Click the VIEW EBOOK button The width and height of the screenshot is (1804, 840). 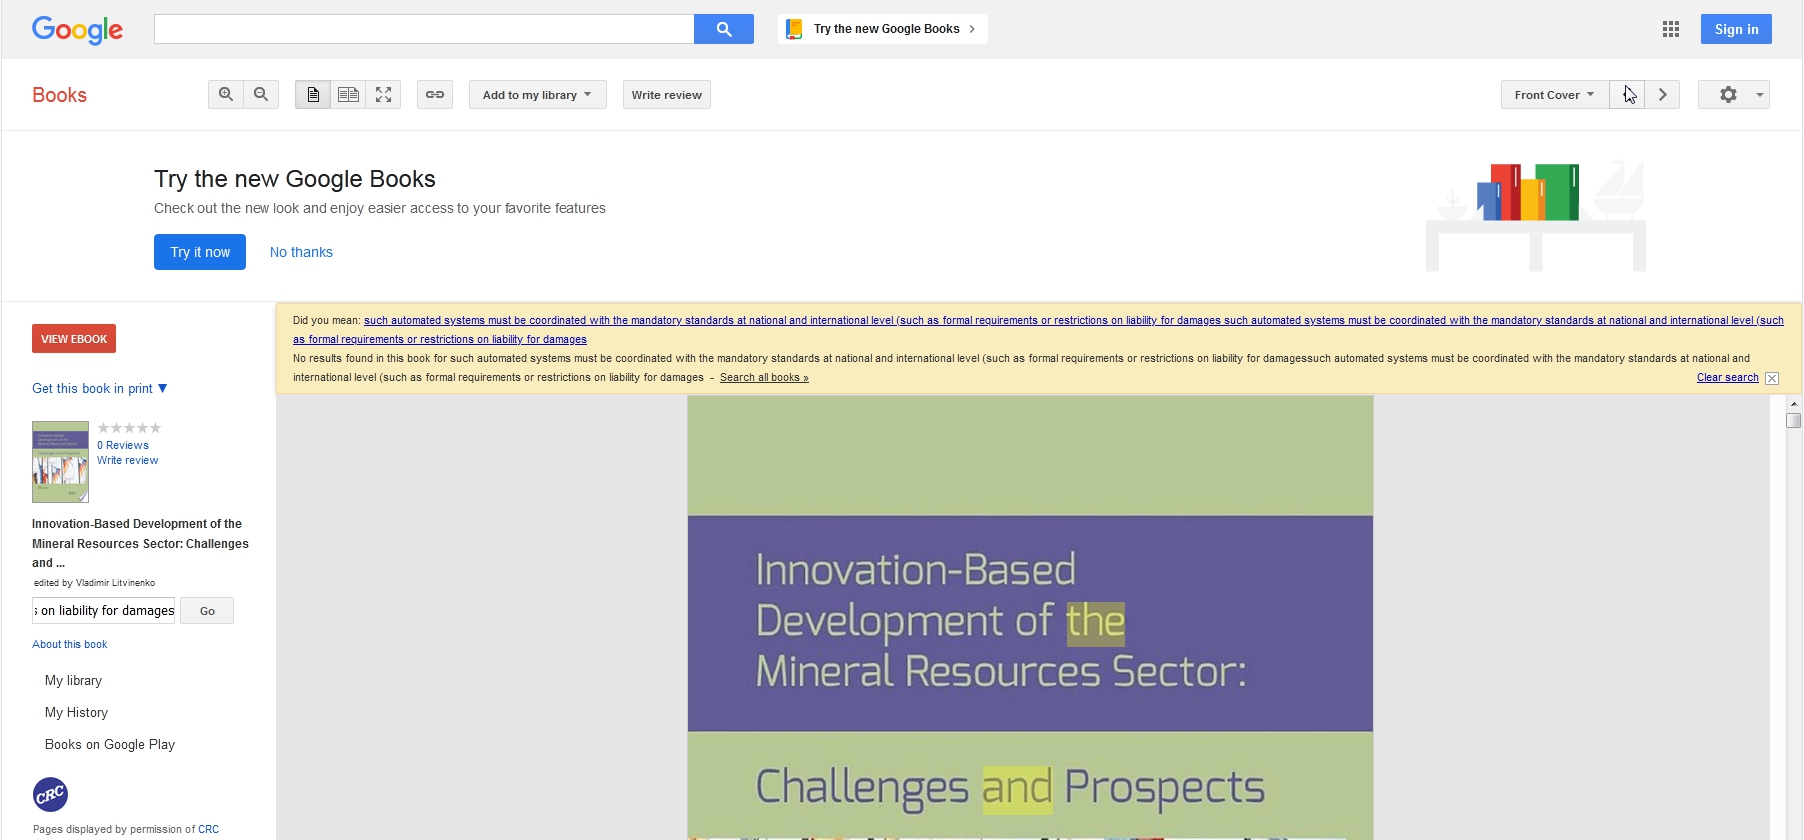click(x=74, y=338)
